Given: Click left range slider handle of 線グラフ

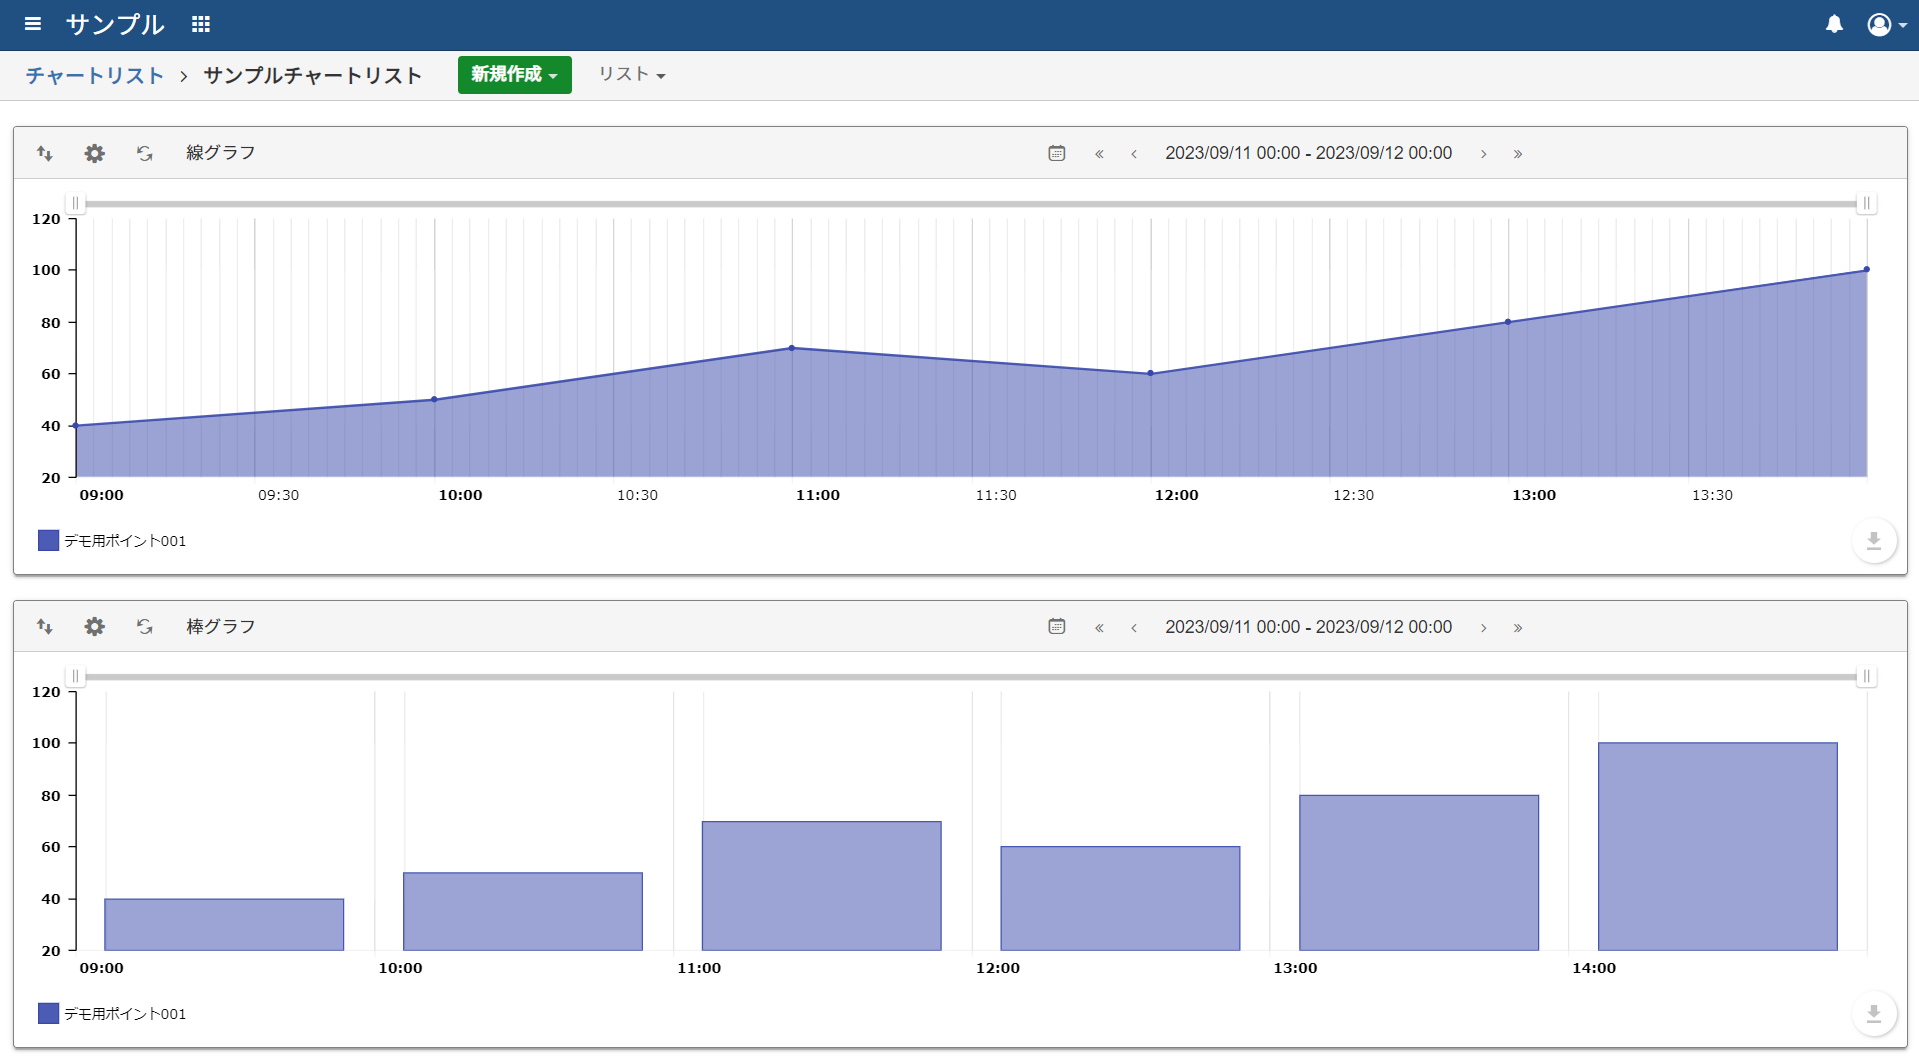Looking at the screenshot, I should pyautogui.click(x=75, y=204).
